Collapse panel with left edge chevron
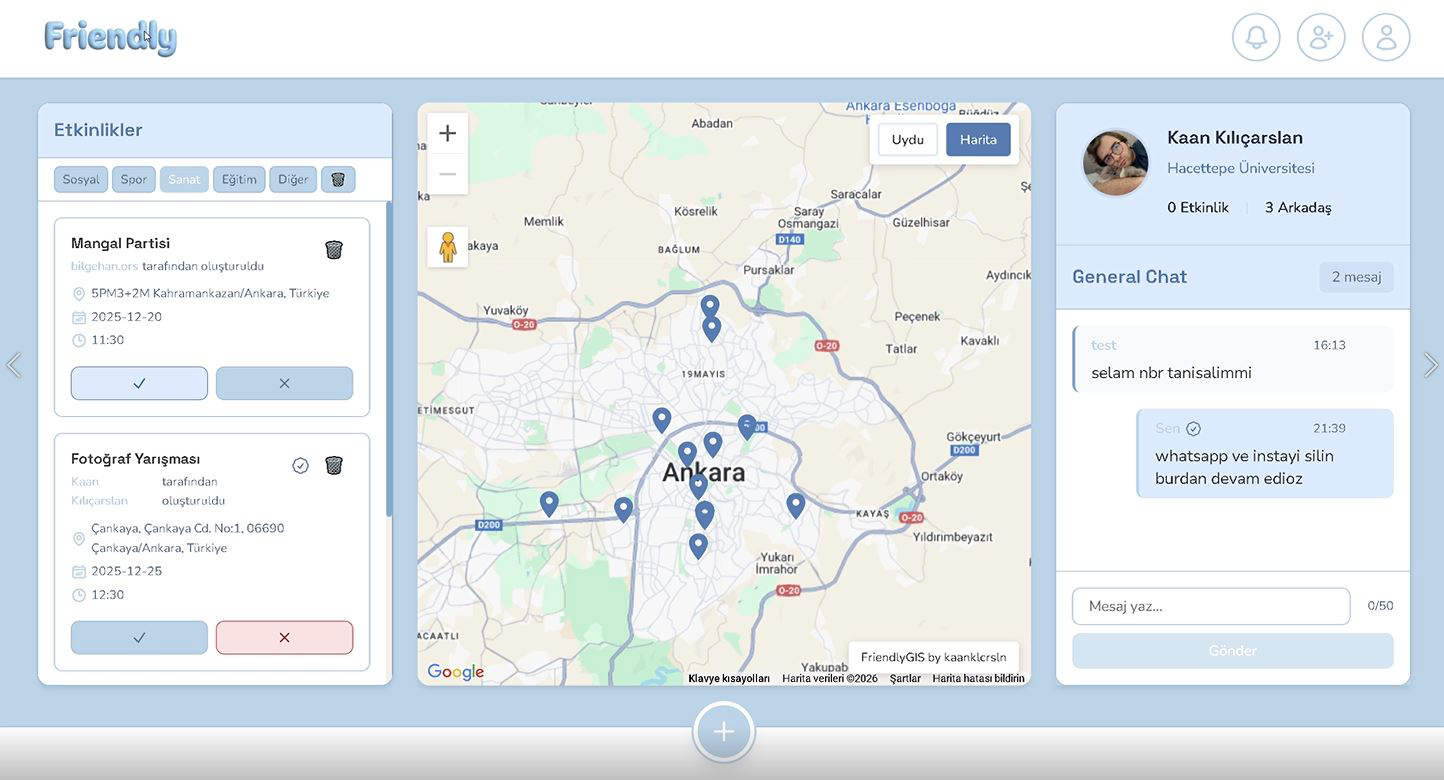Image resolution: width=1444 pixels, height=780 pixels. [x=13, y=365]
